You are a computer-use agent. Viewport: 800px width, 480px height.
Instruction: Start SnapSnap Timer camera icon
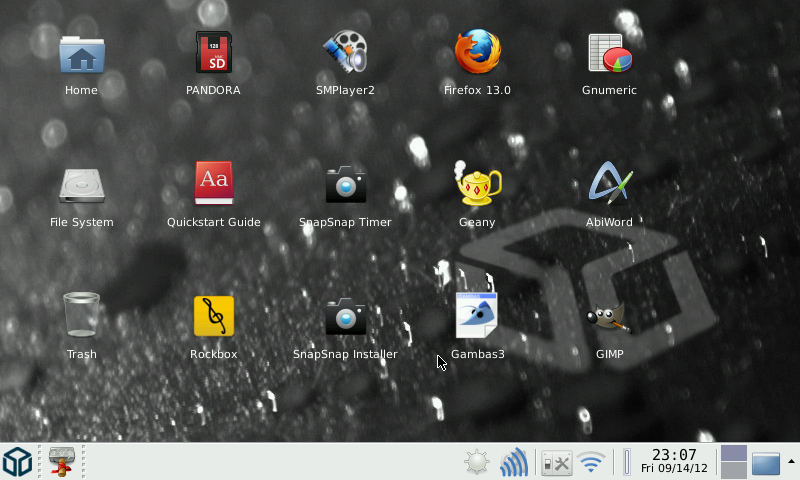[x=345, y=186]
